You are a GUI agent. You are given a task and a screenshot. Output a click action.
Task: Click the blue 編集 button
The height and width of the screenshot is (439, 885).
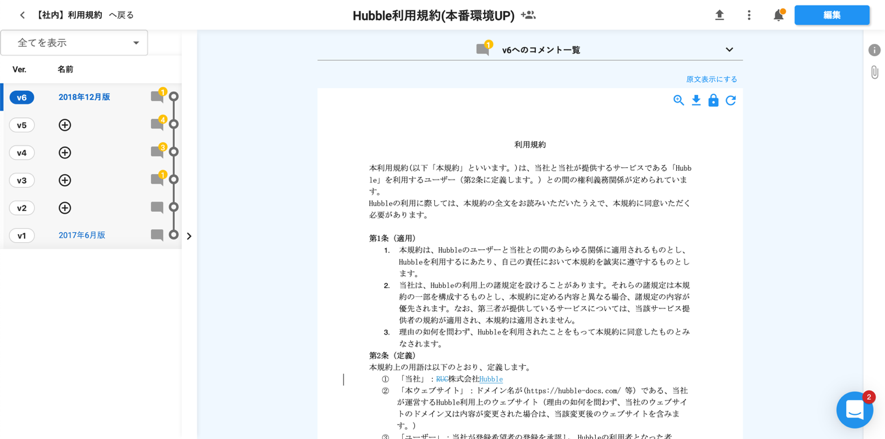pos(832,15)
